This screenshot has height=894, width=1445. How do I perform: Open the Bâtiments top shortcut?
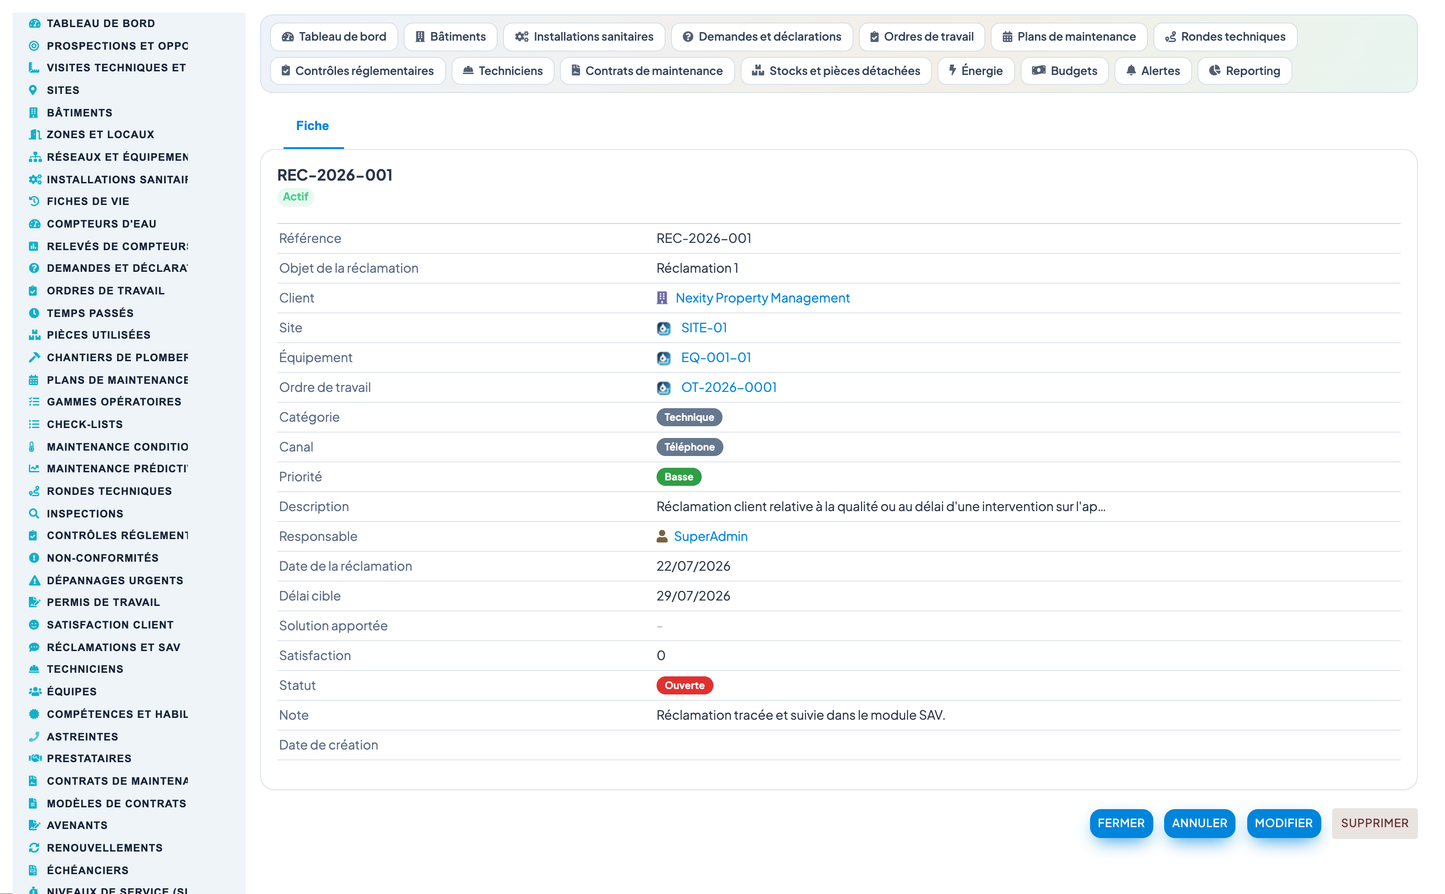tap(451, 37)
